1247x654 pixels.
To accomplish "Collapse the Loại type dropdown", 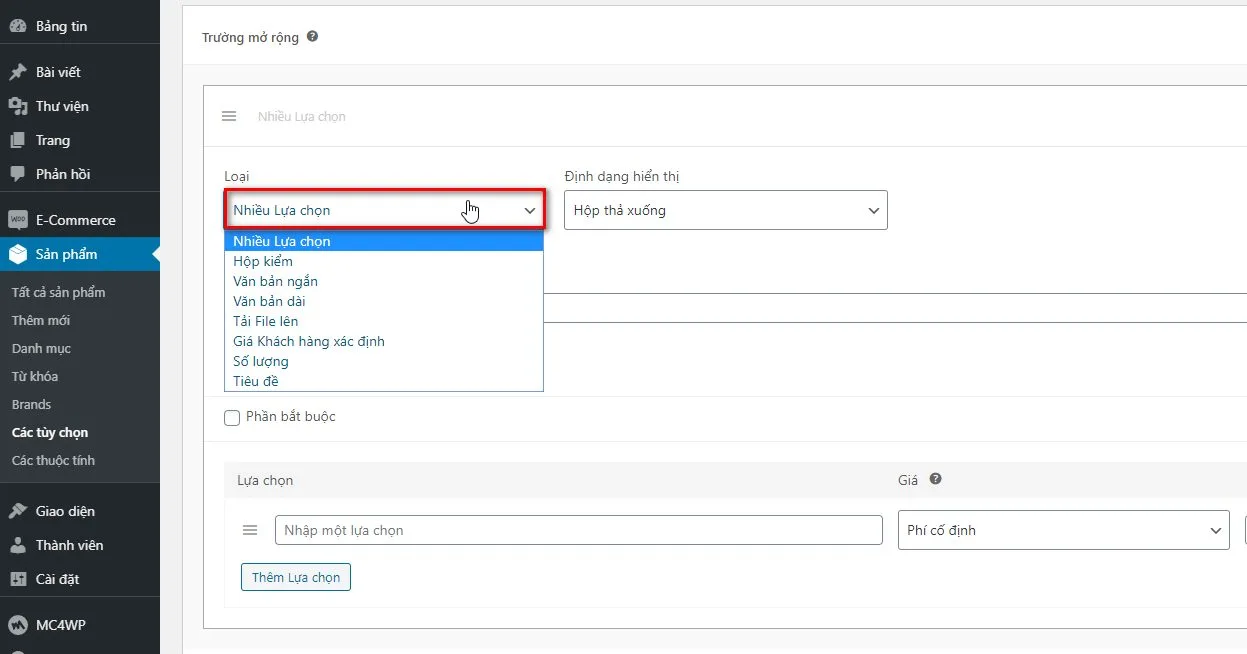I will tap(384, 211).
